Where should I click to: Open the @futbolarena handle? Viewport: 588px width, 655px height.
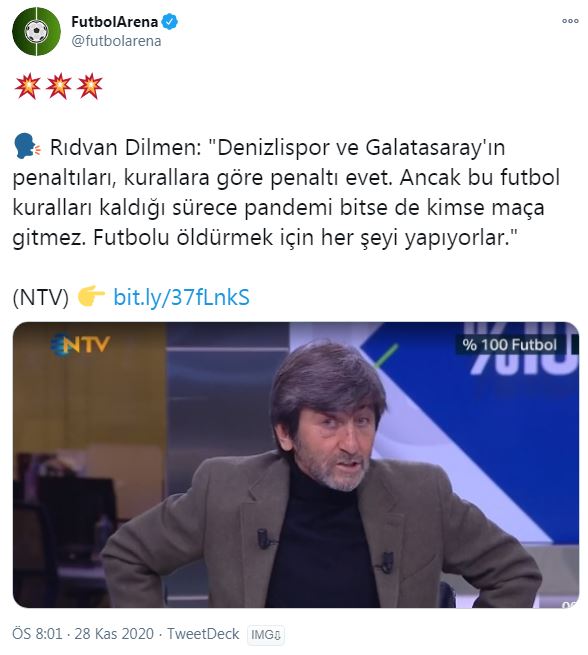pyautogui.click(x=116, y=41)
